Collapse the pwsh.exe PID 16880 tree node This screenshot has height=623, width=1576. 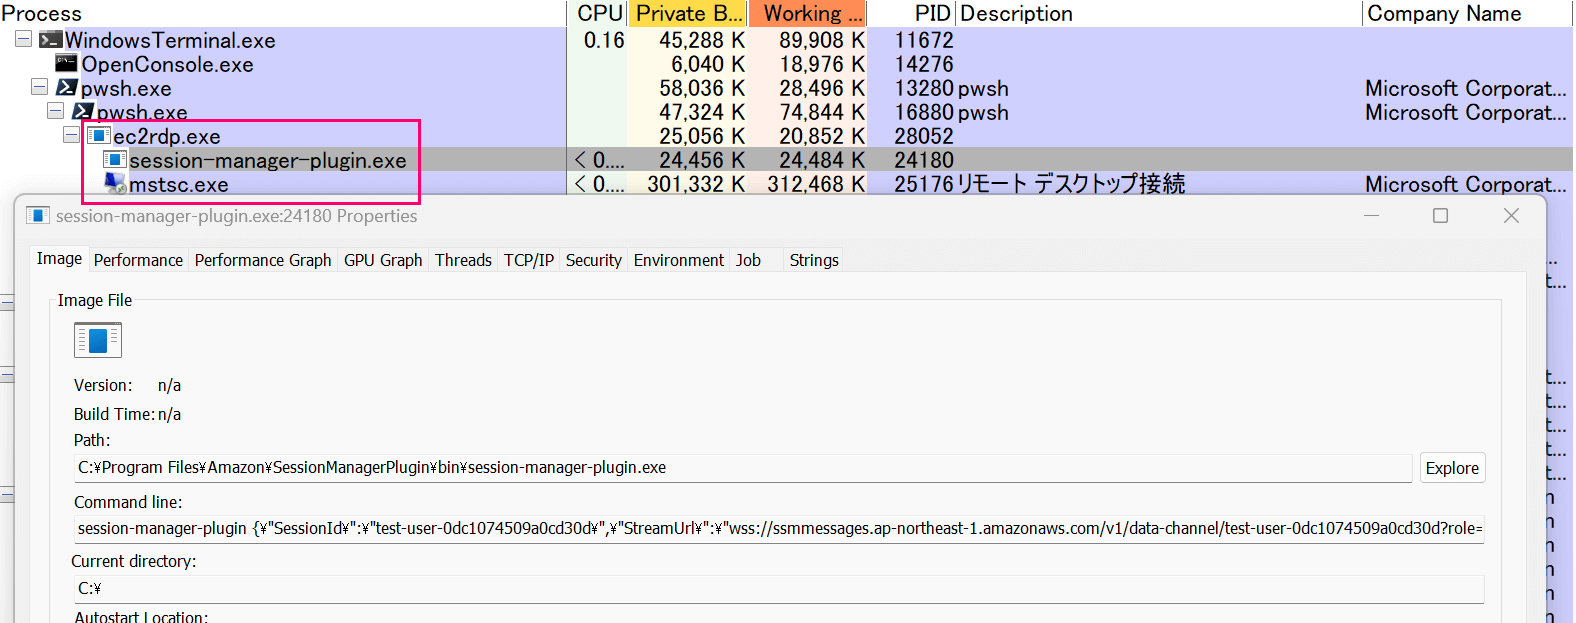(x=55, y=111)
